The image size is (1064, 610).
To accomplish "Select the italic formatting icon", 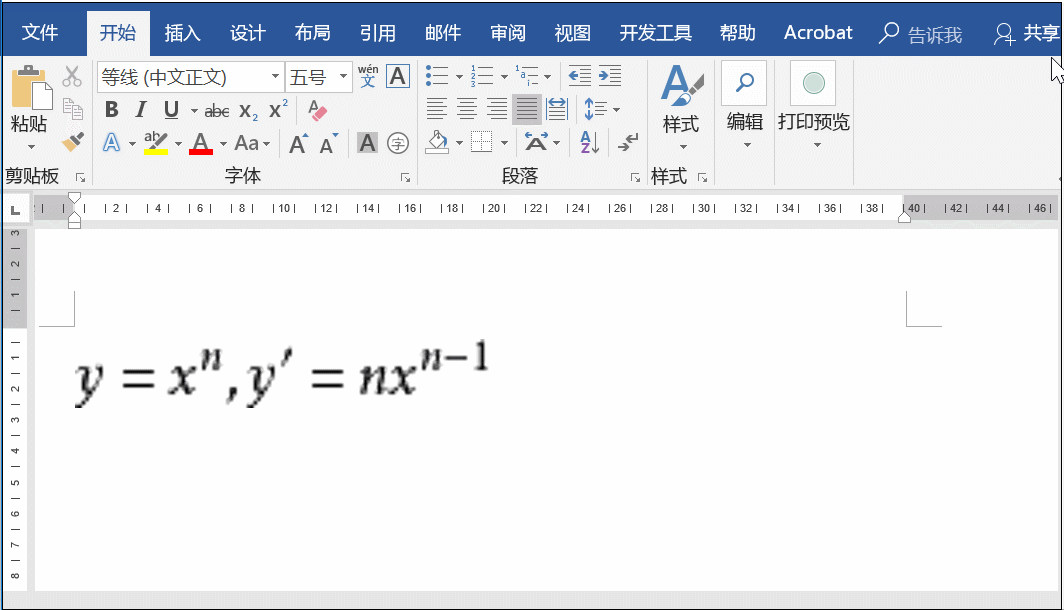I will pos(141,109).
